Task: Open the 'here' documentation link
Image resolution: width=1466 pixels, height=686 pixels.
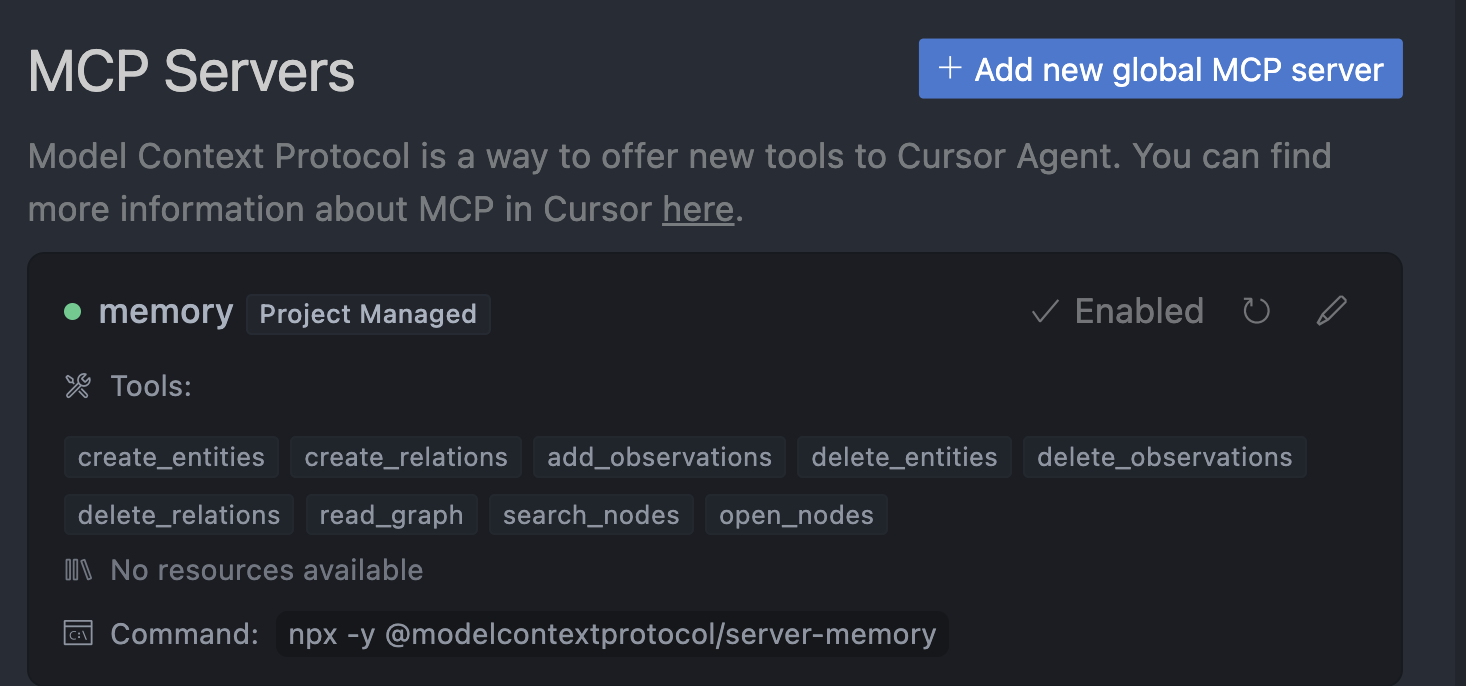Action: pyautogui.click(x=698, y=209)
